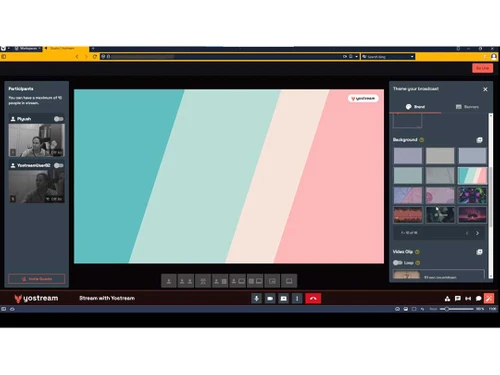500x375 pixels.
Task: Click the Loop info help icon
Action: (x=418, y=263)
